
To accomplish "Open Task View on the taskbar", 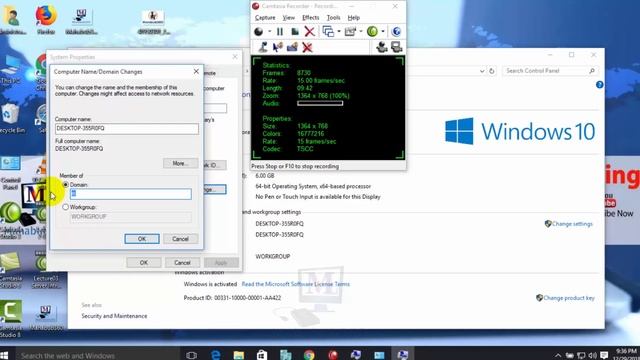I will 191,355.
